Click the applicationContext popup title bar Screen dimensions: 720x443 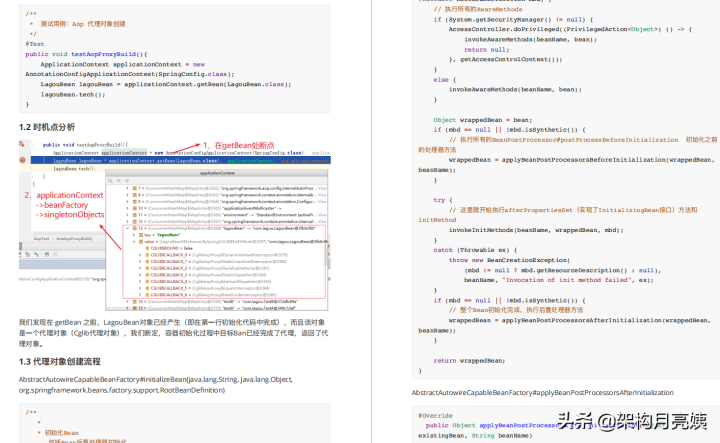(217, 173)
